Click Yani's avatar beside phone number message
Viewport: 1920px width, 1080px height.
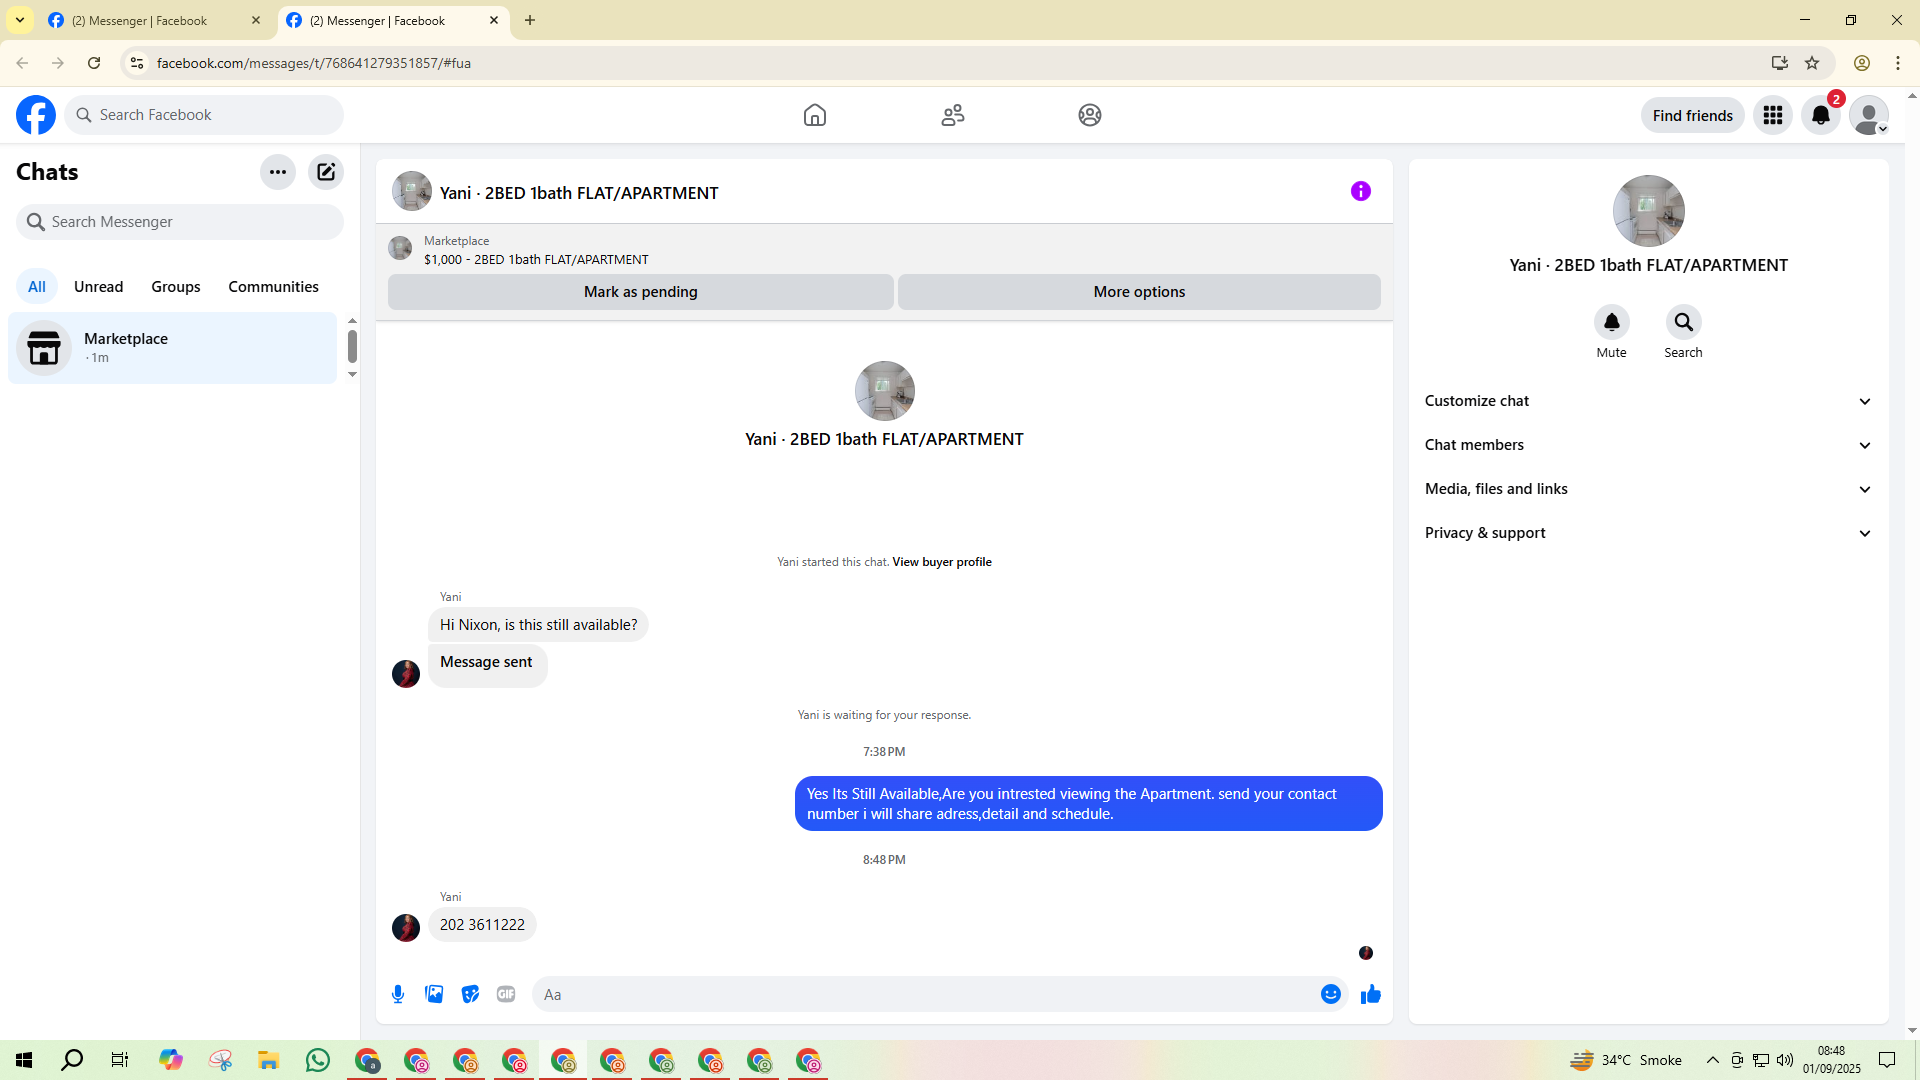[x=406, y=928]
